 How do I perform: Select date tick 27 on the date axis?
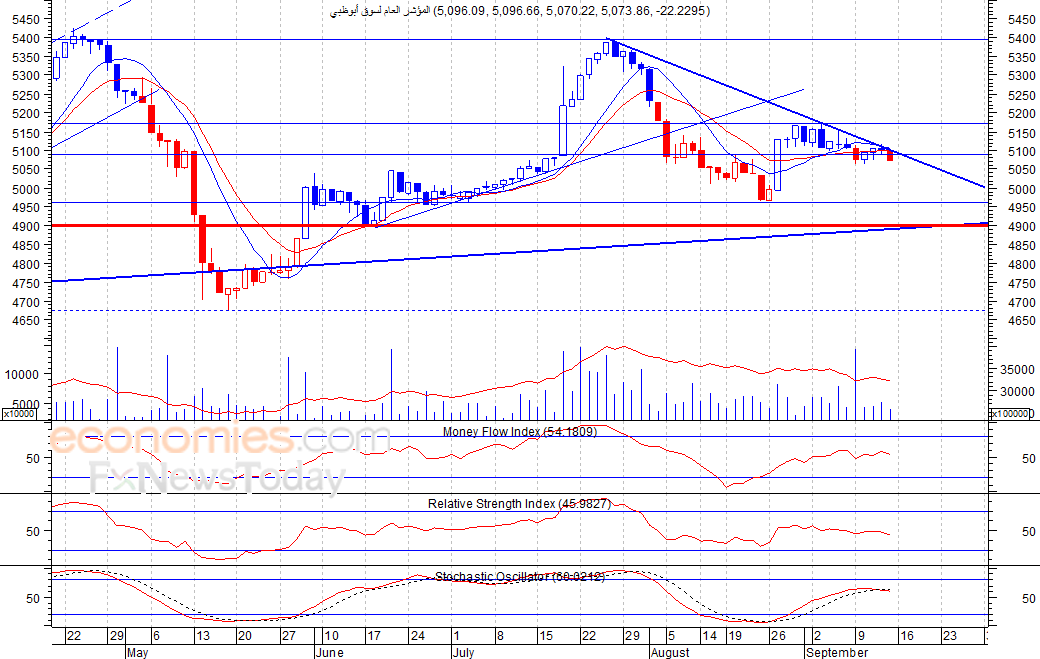(x=289, y=636)
